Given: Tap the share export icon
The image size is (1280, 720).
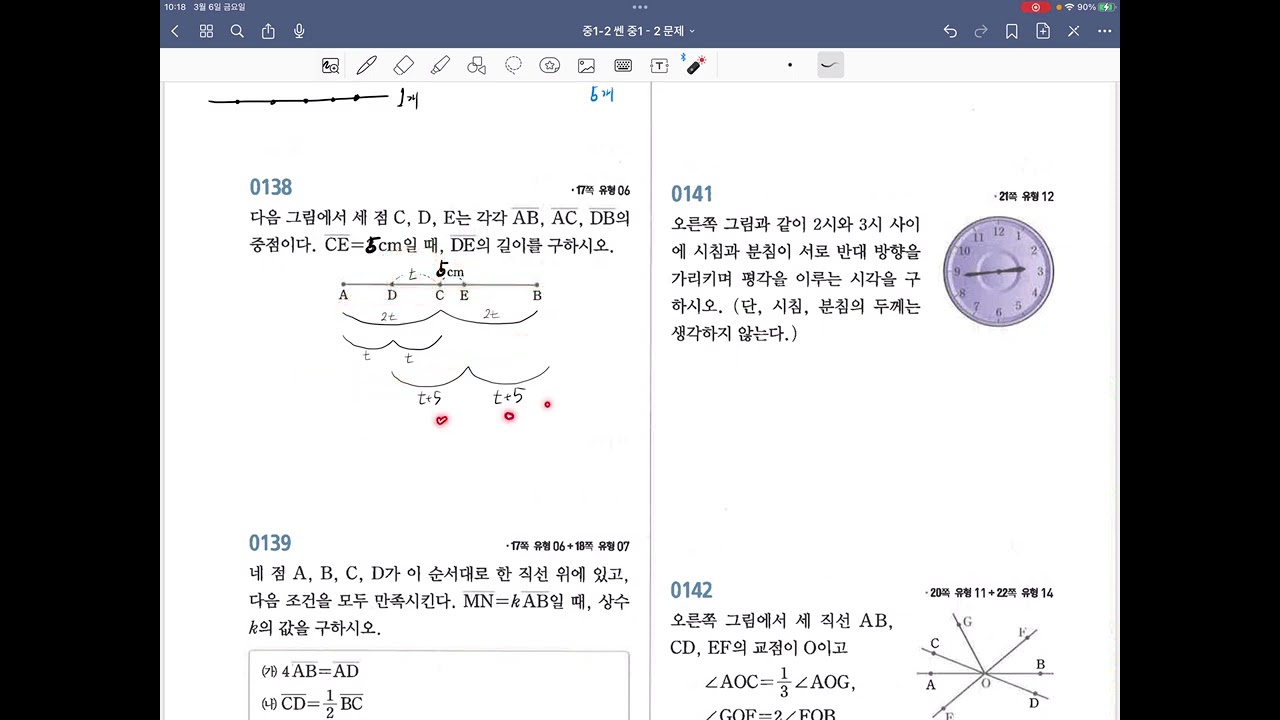Looking at the screenshot, I should (268, 31).
